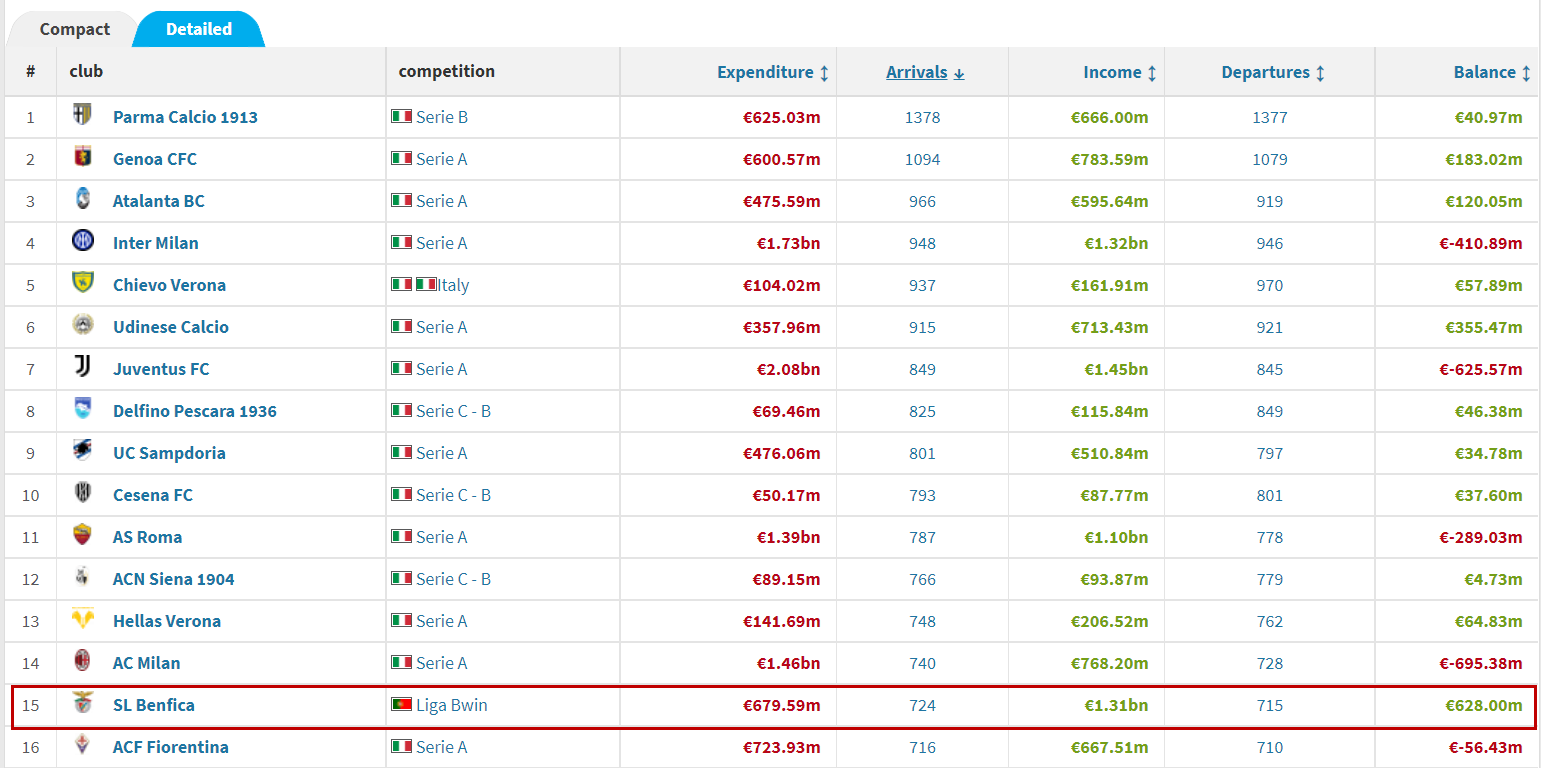Click the ACN Siena 1904 crest
The image size is (1541, 768).
[x=82, y=577]
